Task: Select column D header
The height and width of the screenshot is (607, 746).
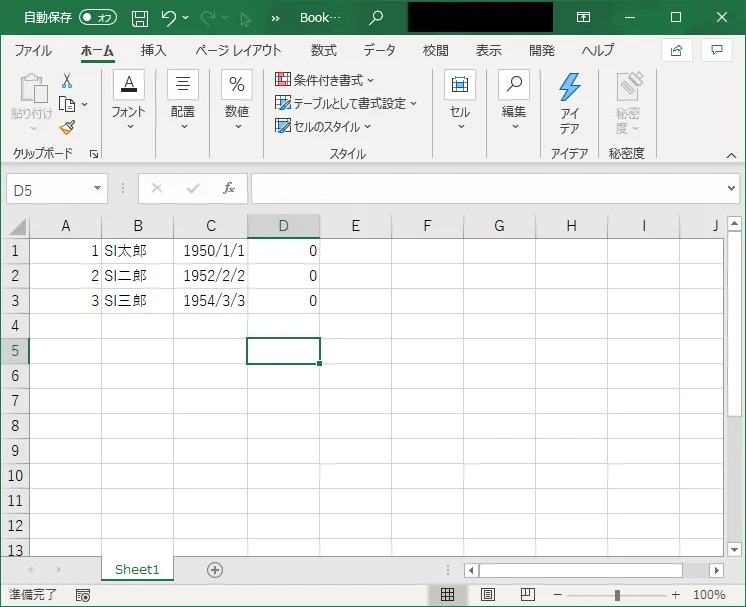Action: click(284, 226)
